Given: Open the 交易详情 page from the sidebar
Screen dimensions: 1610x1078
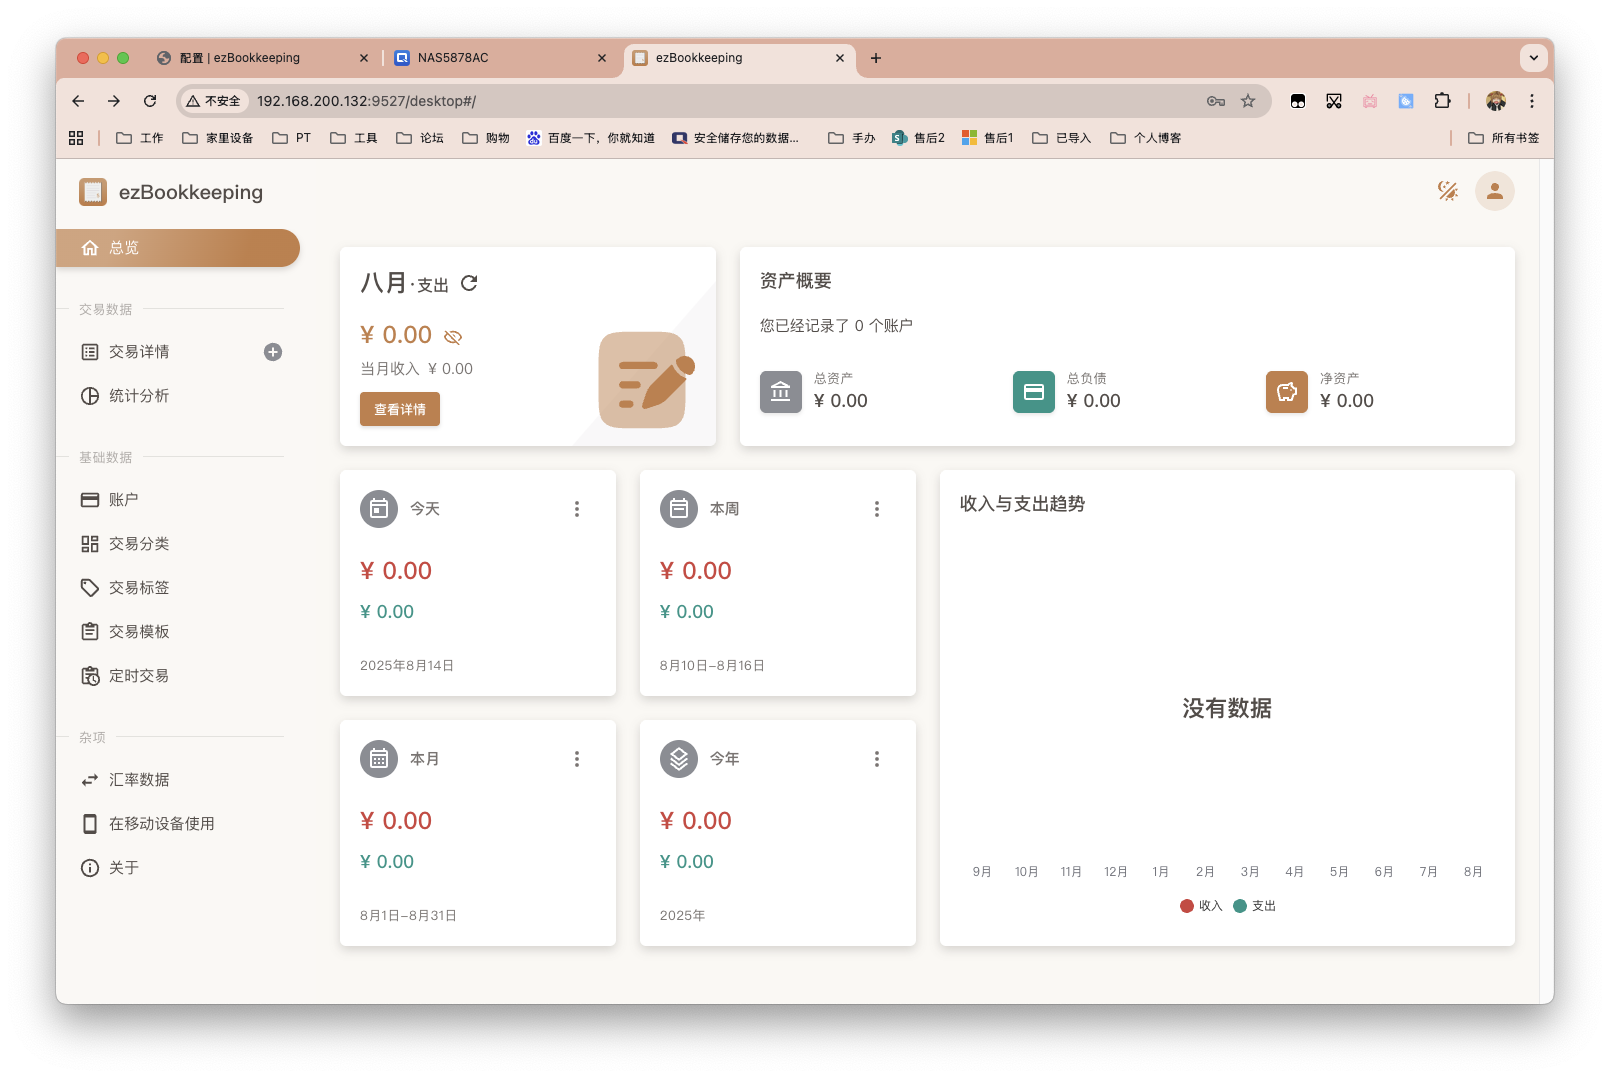Looking at the screenshot, I should [x=139, y=351].
